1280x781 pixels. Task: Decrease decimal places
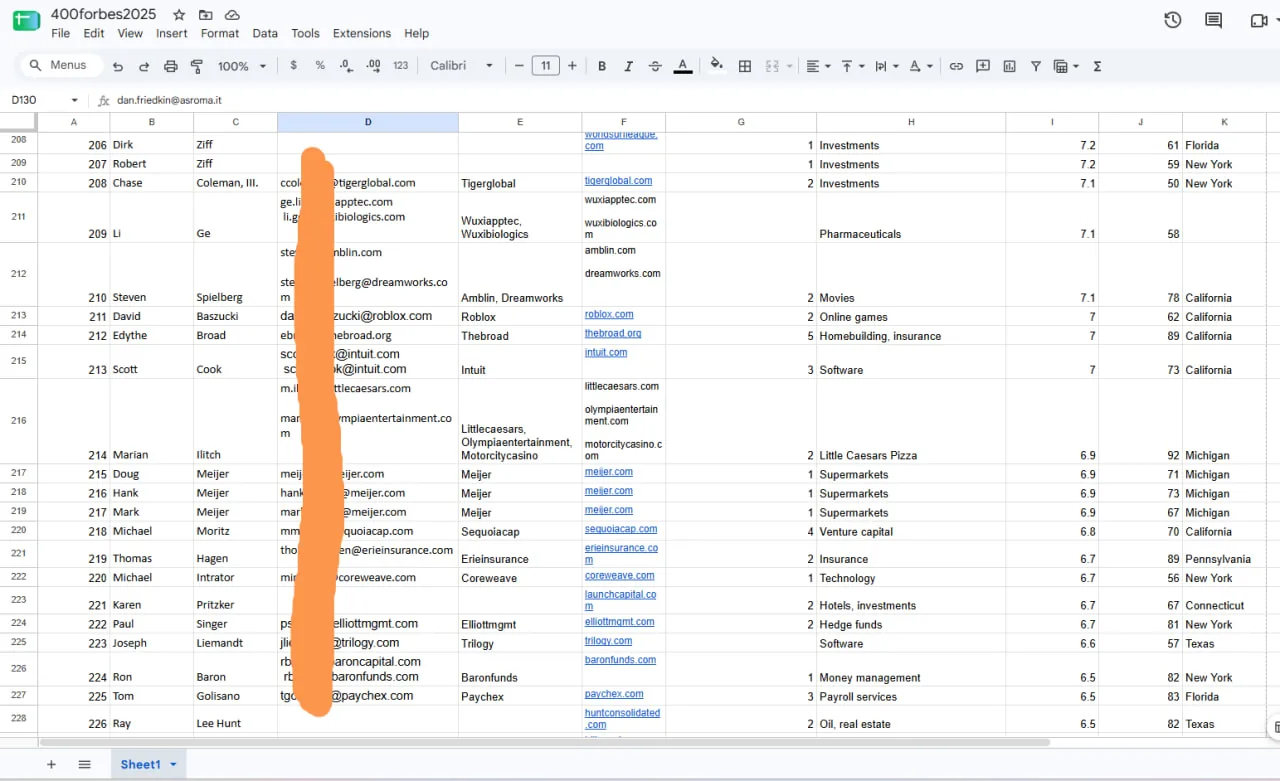click(x=346, y=66)
